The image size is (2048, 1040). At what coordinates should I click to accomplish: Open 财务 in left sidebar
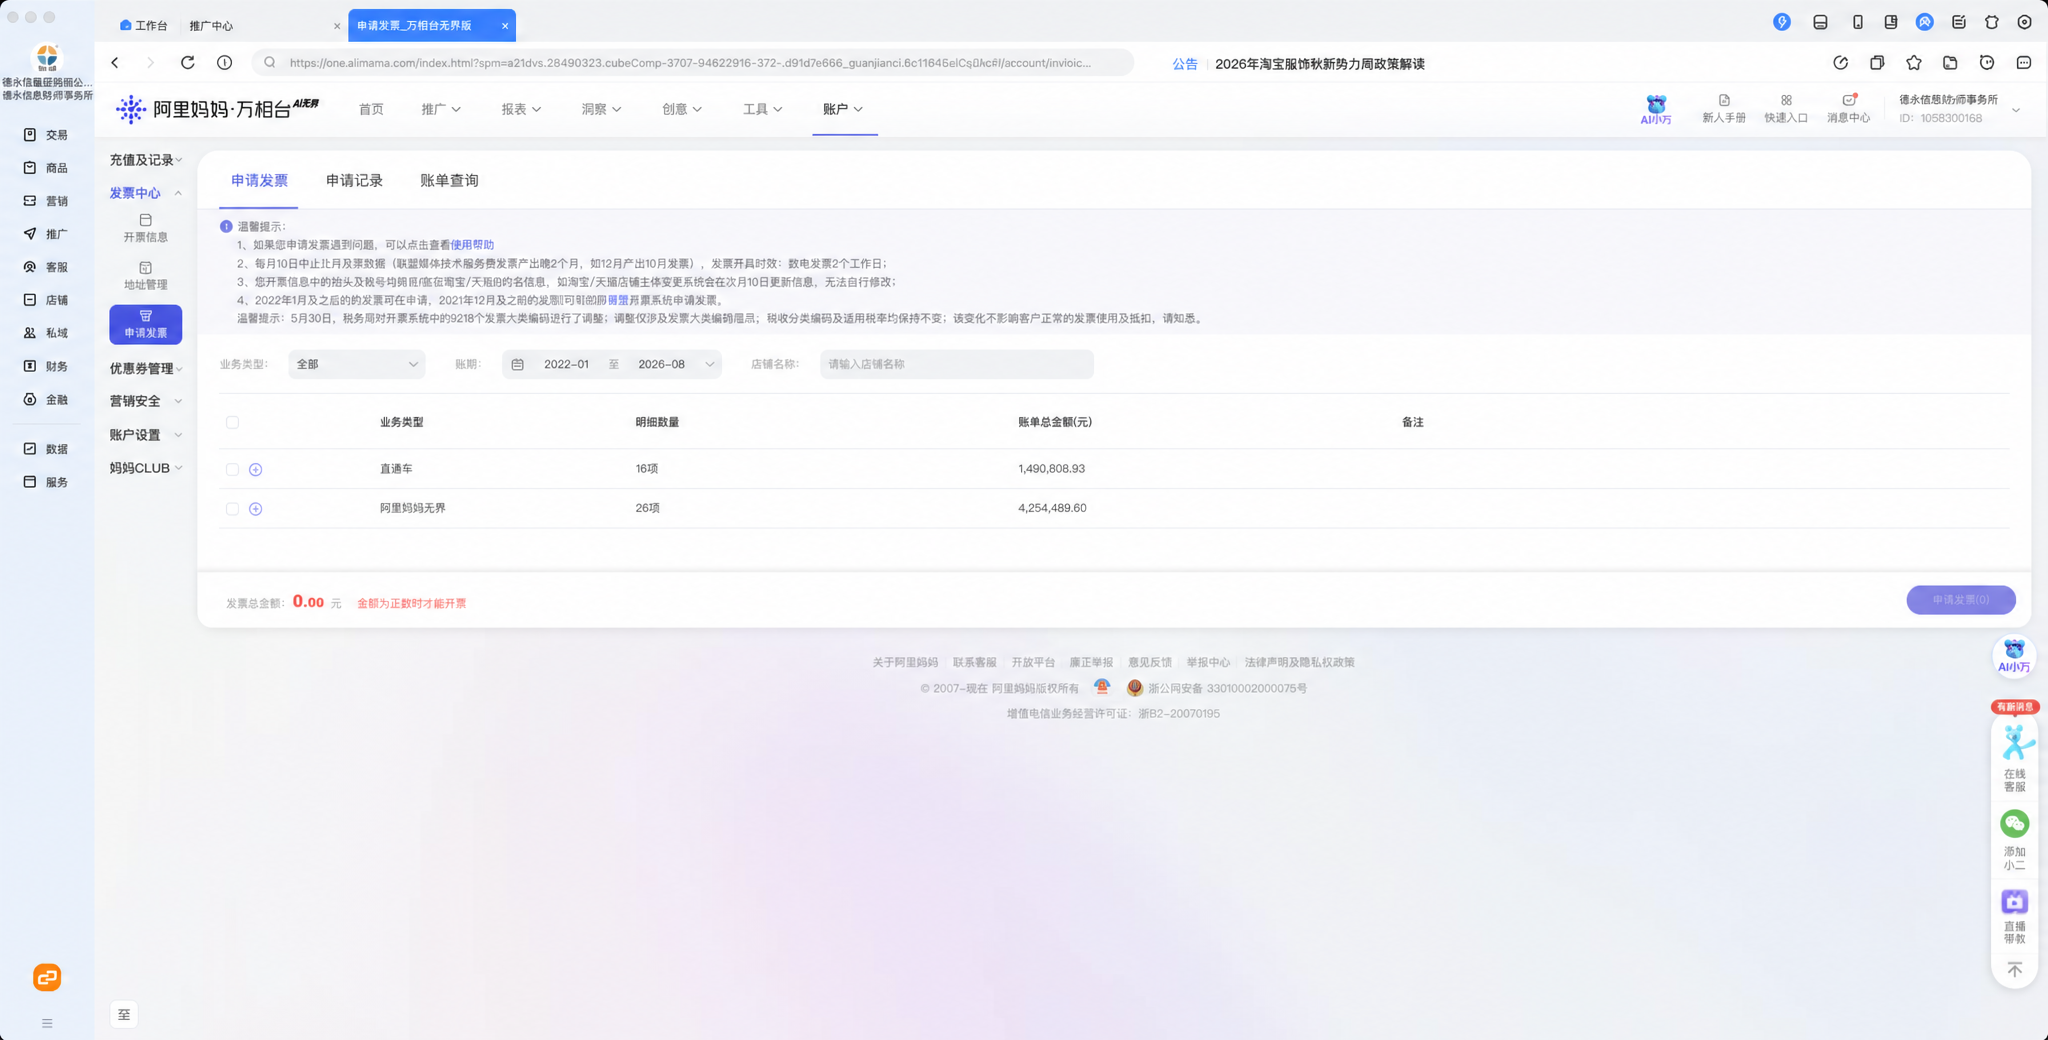click(46, 366)
